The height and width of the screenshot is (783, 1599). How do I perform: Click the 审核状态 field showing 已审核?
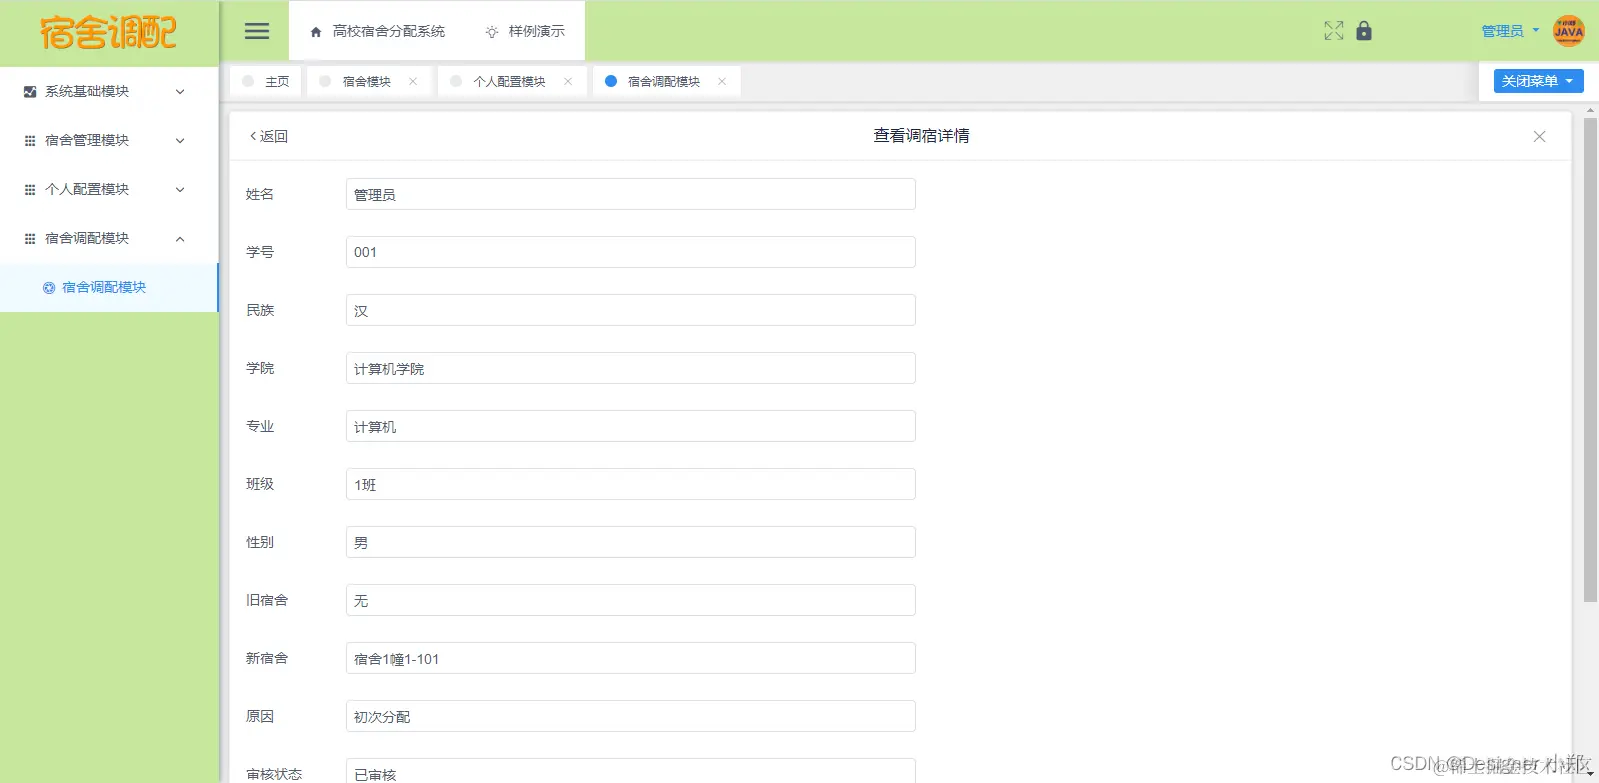pos(630,771)
